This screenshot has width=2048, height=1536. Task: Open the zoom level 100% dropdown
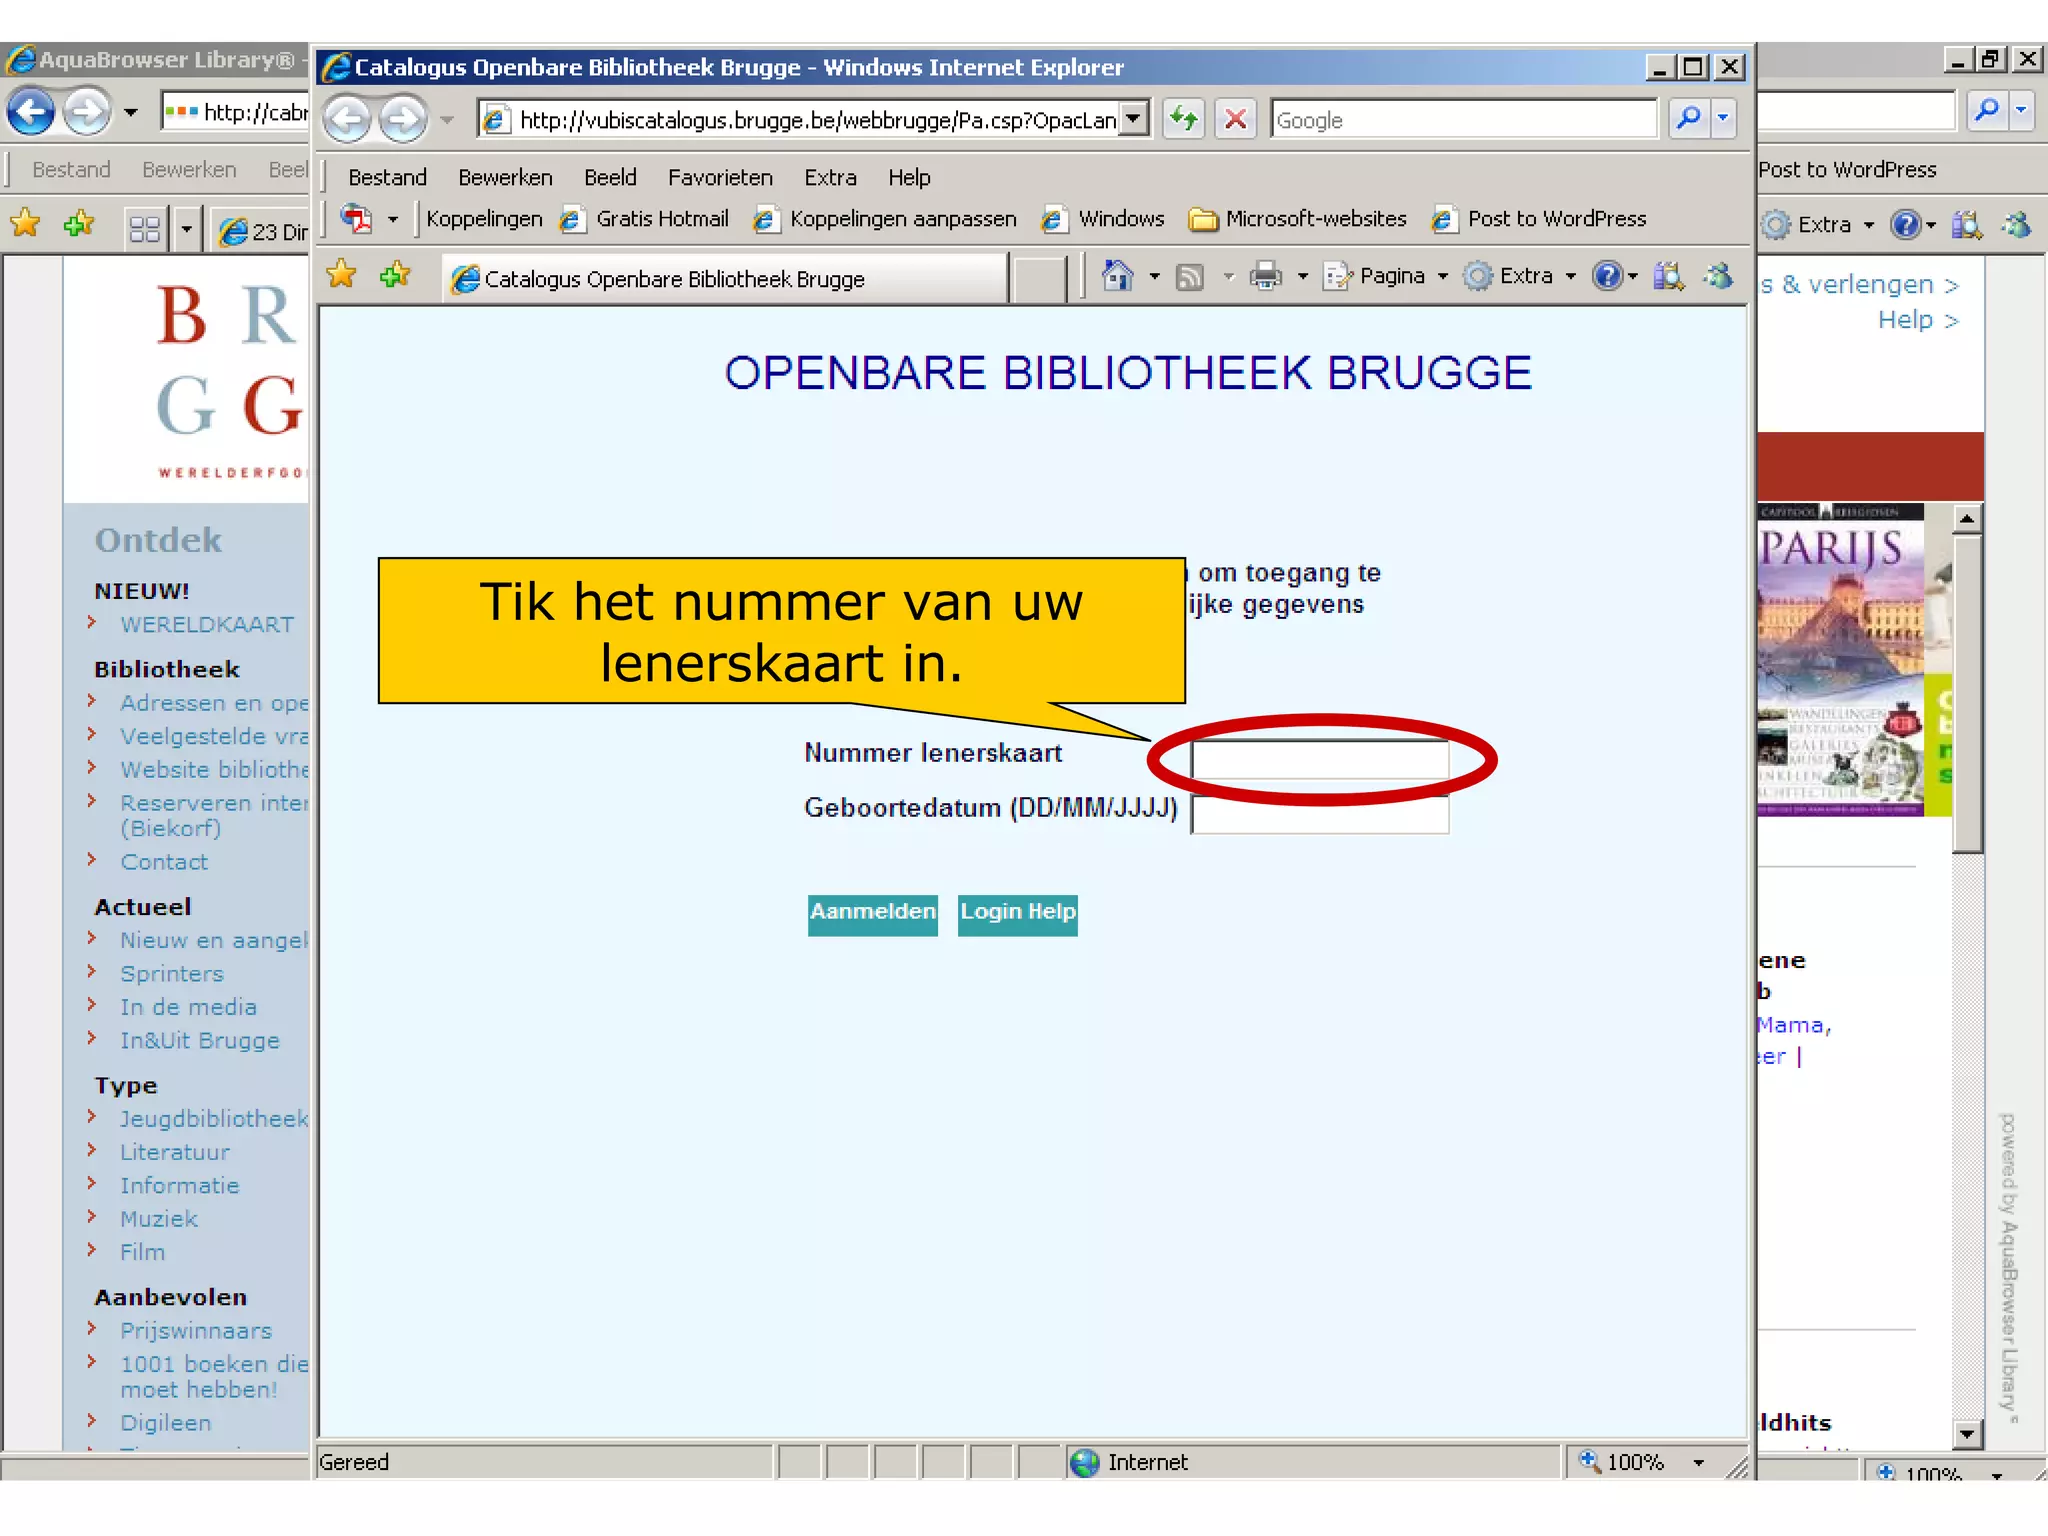pos(1698,1463)
